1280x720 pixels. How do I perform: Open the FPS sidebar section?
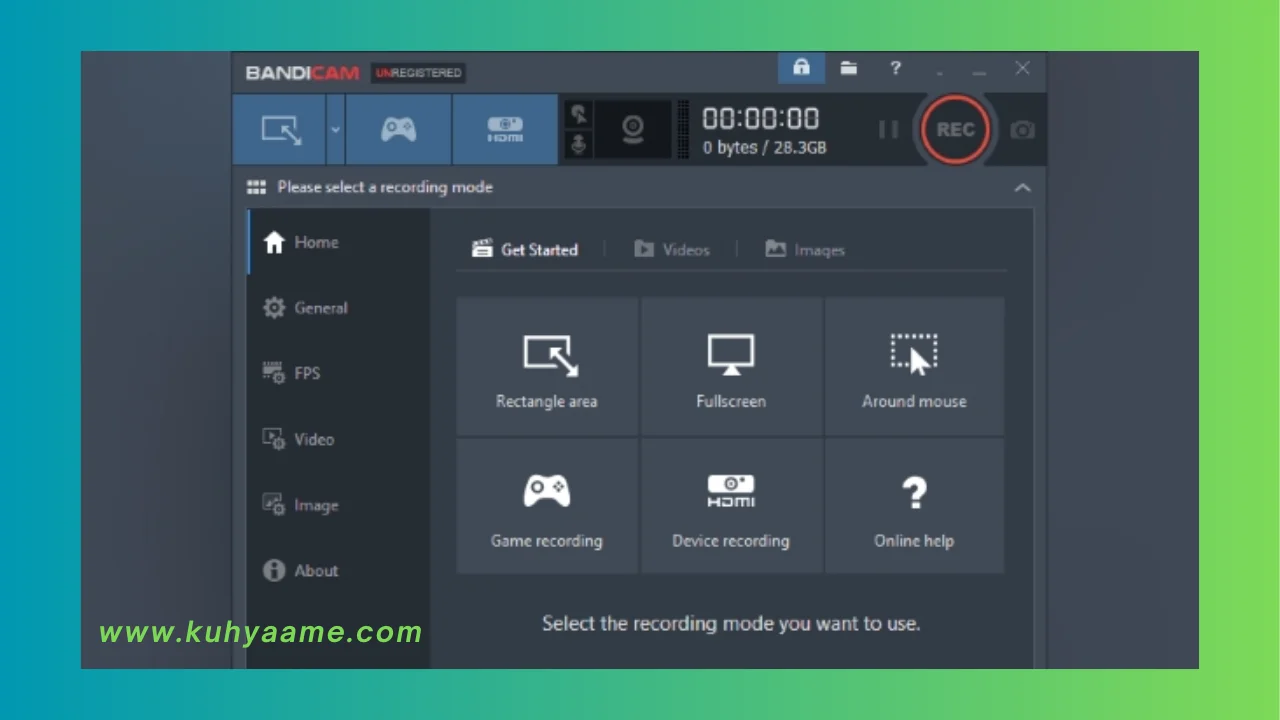pyautogui.click(x=339, y=373)
